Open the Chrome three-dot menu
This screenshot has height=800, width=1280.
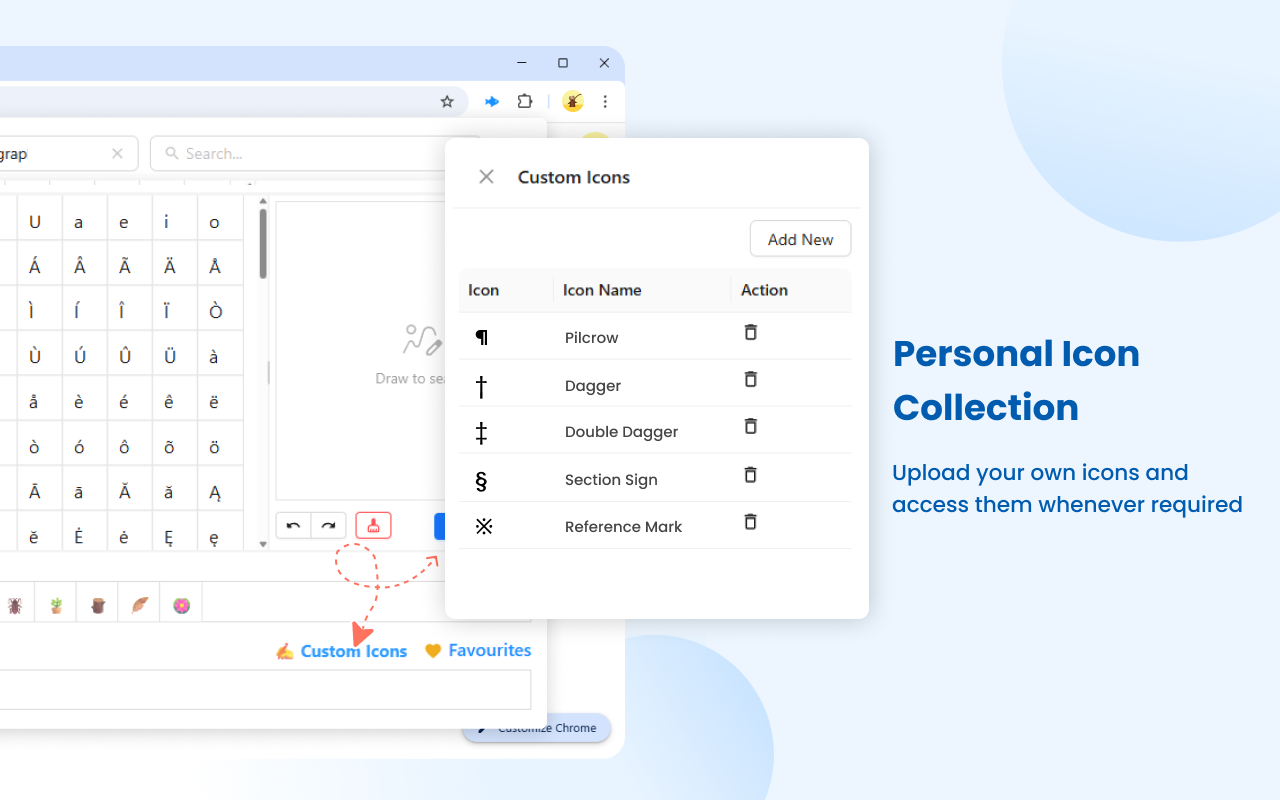pos(605,101)
